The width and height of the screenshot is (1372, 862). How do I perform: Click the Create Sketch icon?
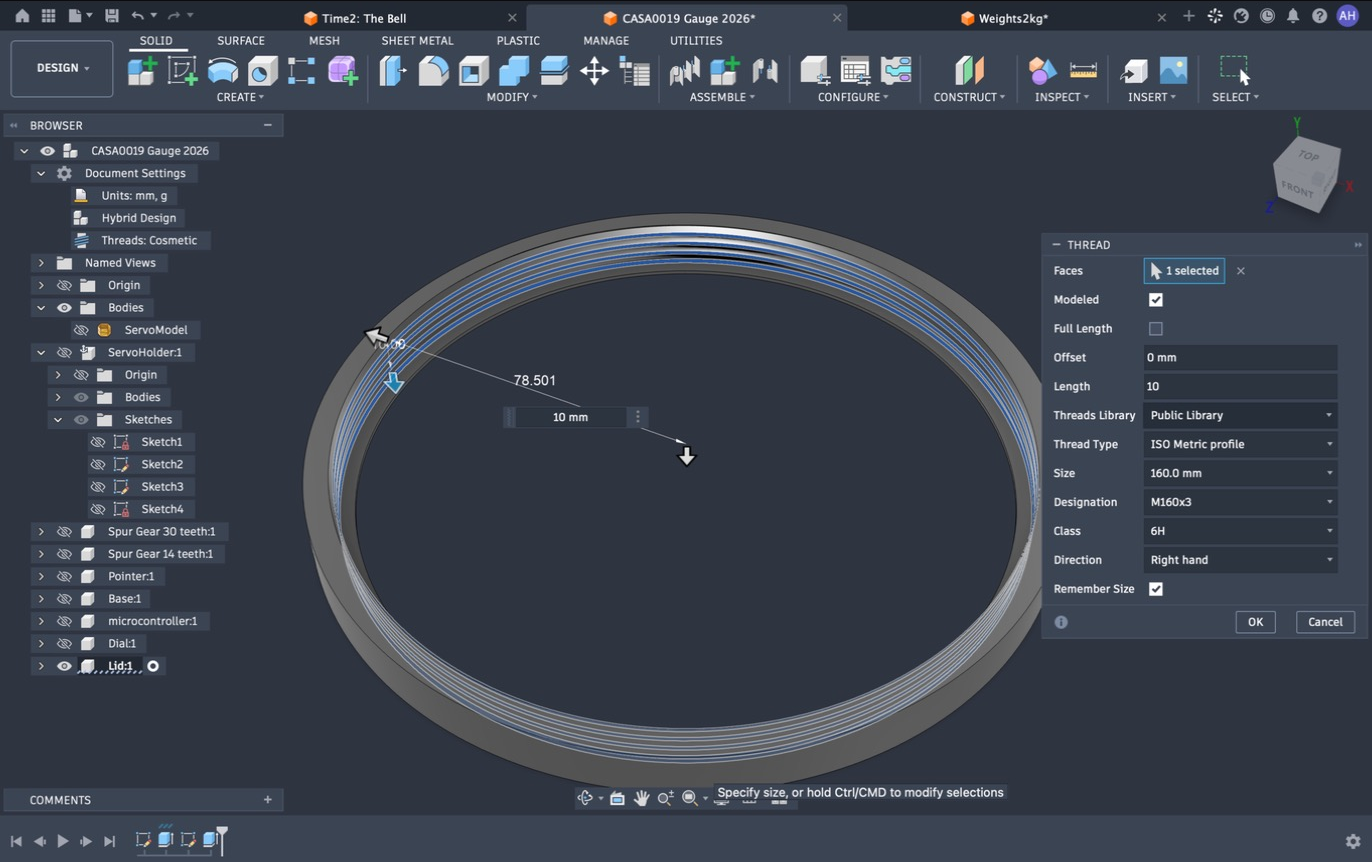(182, 70)
